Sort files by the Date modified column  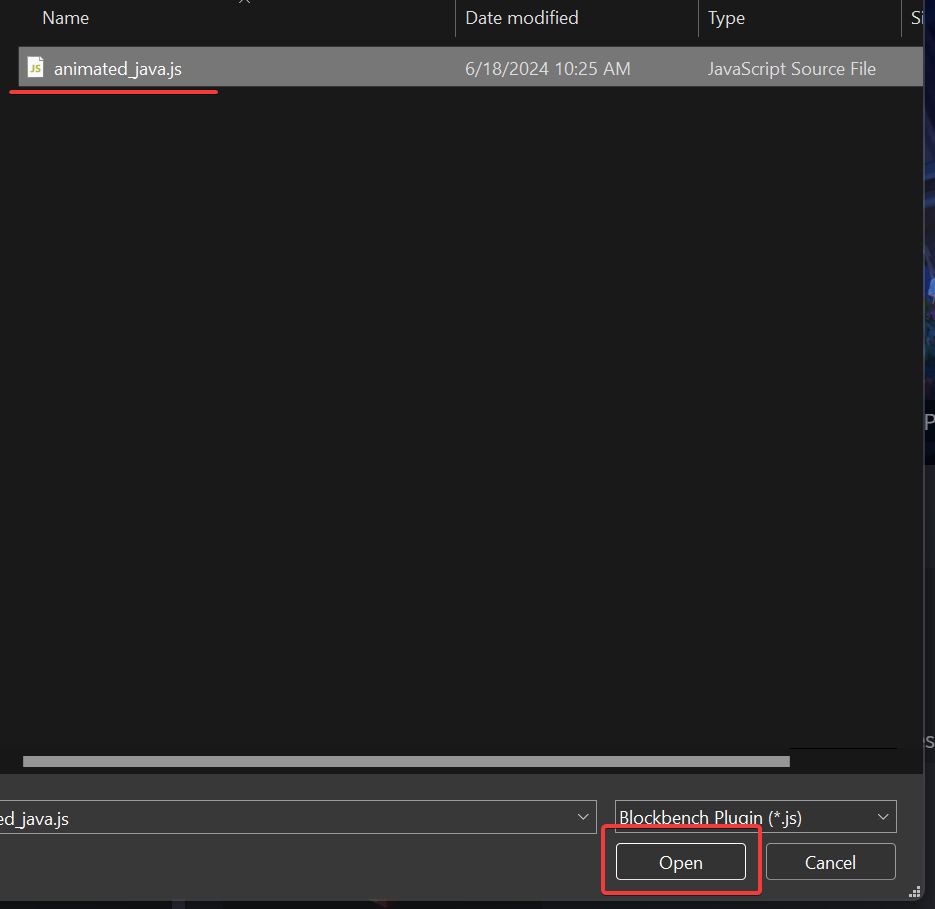[521, 18]
